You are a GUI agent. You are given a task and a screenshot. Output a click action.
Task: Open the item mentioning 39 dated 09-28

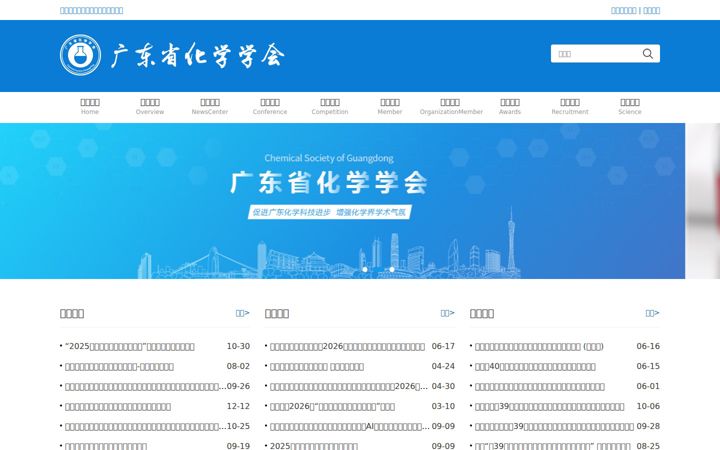pyautogui.click(x=554, y=427)
